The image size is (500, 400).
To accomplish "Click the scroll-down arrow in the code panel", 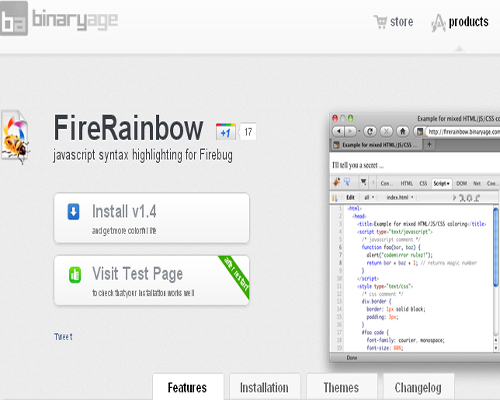I will pos(496,348).
